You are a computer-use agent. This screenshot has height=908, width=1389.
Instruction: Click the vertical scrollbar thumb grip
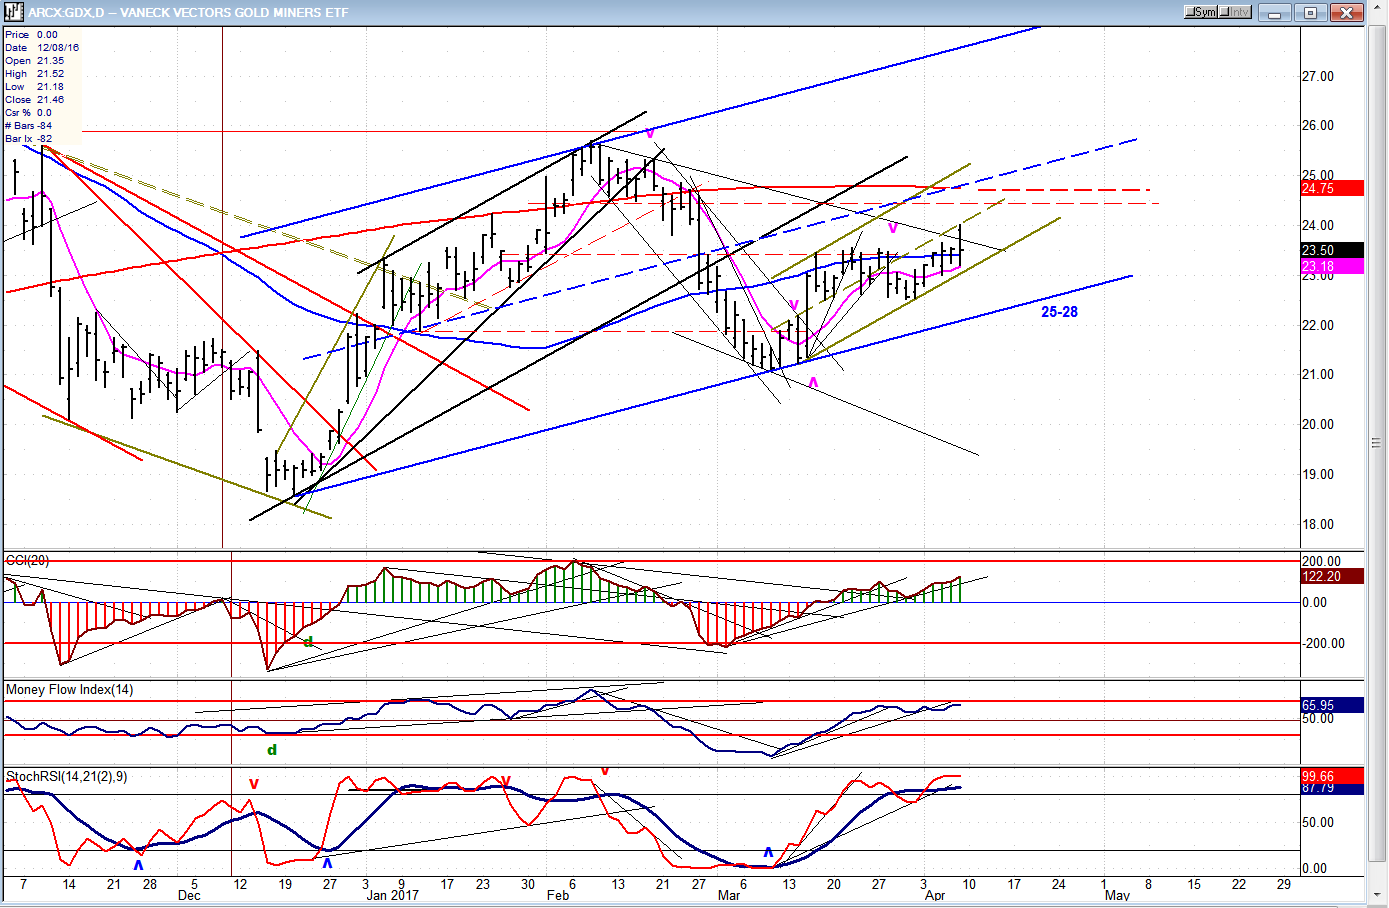(x=1377, y=443)
